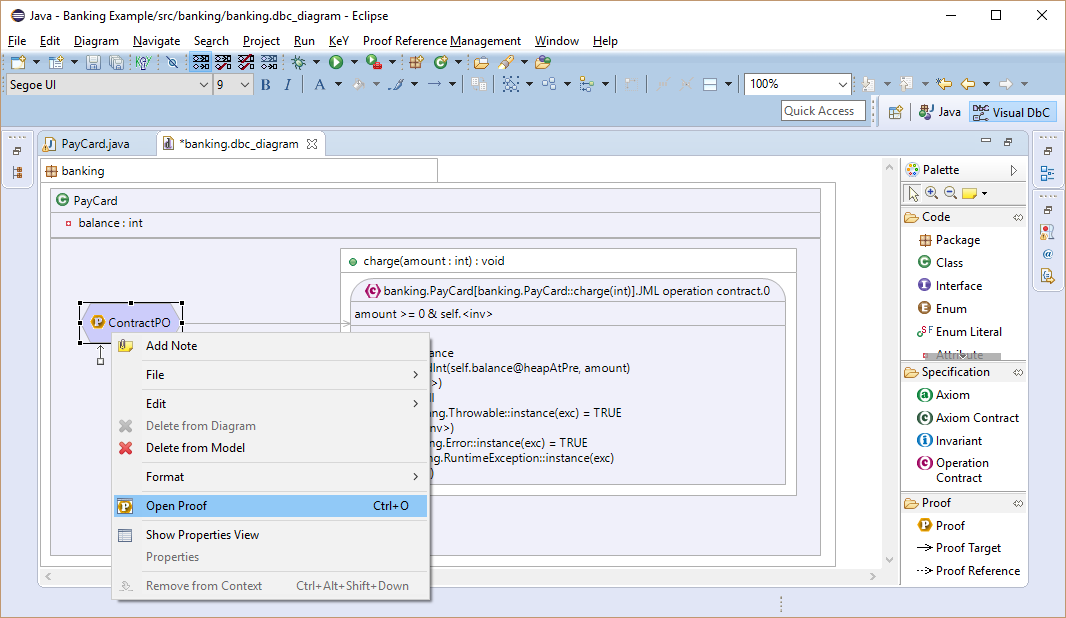Choose the Proof Reference palette entry
The width and height of the screenshot is (1066, 618).
pyautogui.click(x=968, y=571)
